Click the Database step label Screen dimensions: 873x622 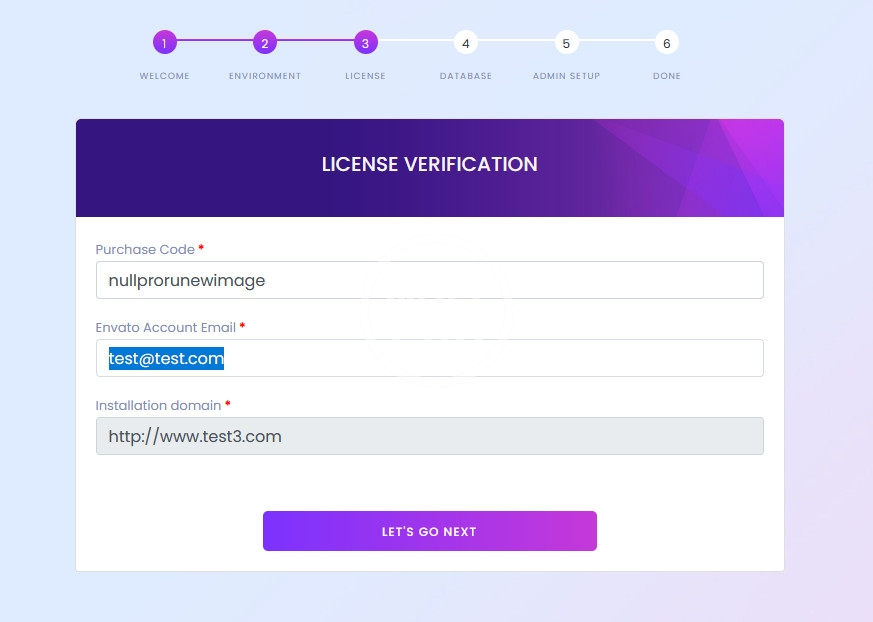[465, 76]
